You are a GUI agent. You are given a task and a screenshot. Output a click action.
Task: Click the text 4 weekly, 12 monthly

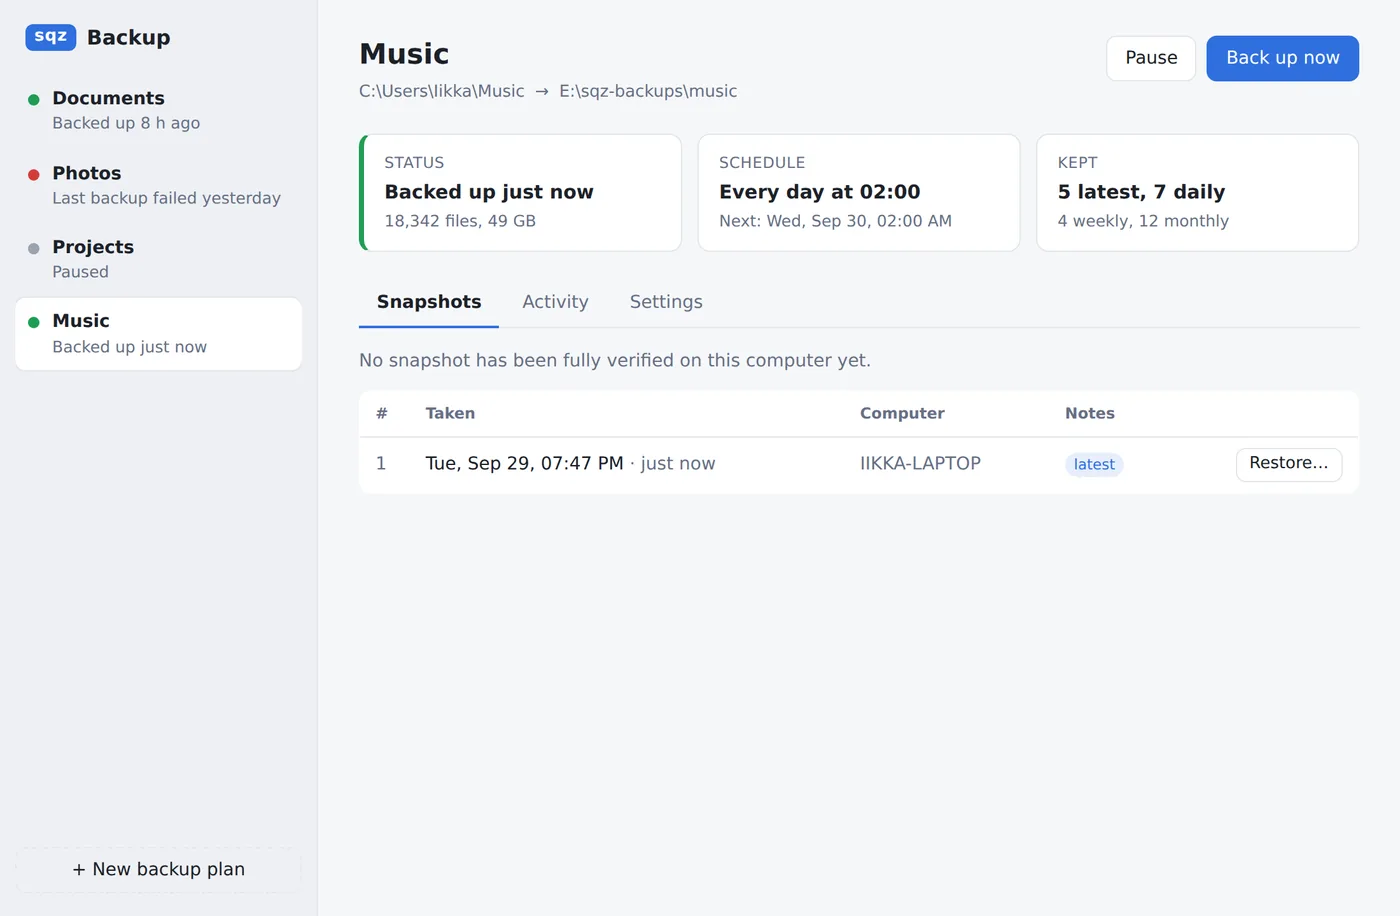(1143, 221)
